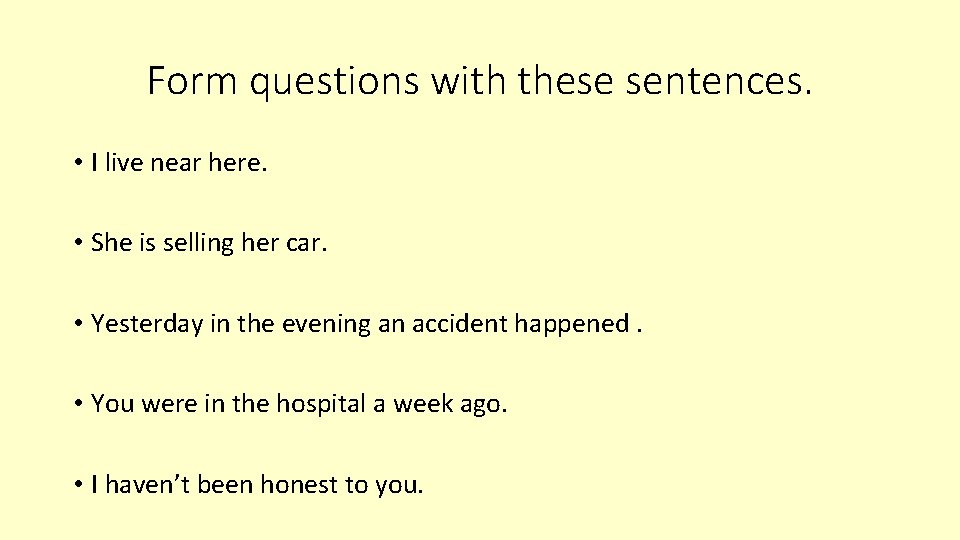Screen dimensions: 960x540
Task: Click the bullet before 'She is selling her car'
Action: point(78,243)
